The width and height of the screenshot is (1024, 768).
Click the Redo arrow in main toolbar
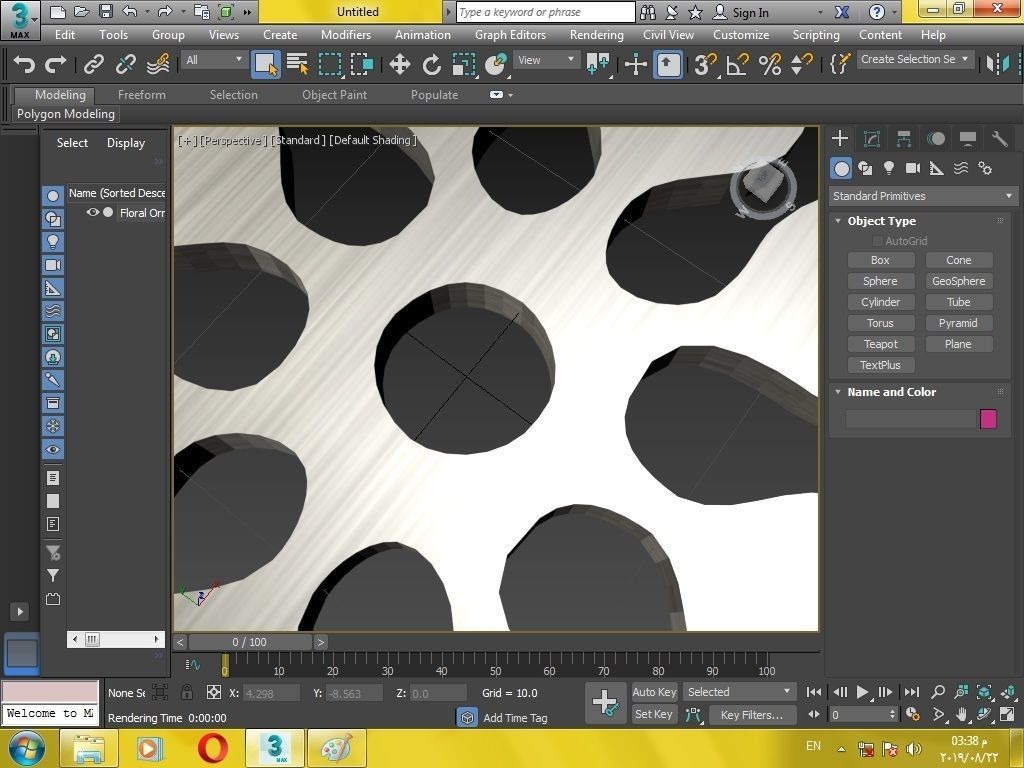pos(56,64)
